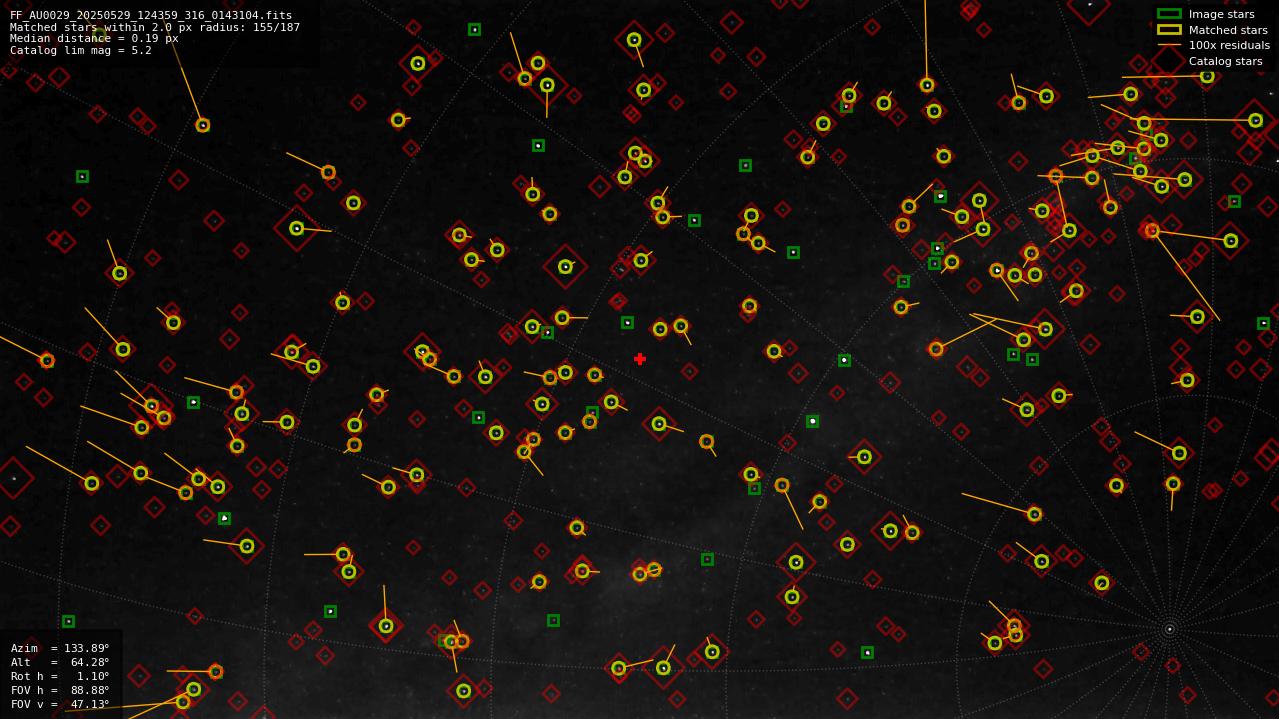Click the 'FOV v = 47.13°' readout
Screen dimensions: 1279x719
pyautogui.click(x=60, y=704)
